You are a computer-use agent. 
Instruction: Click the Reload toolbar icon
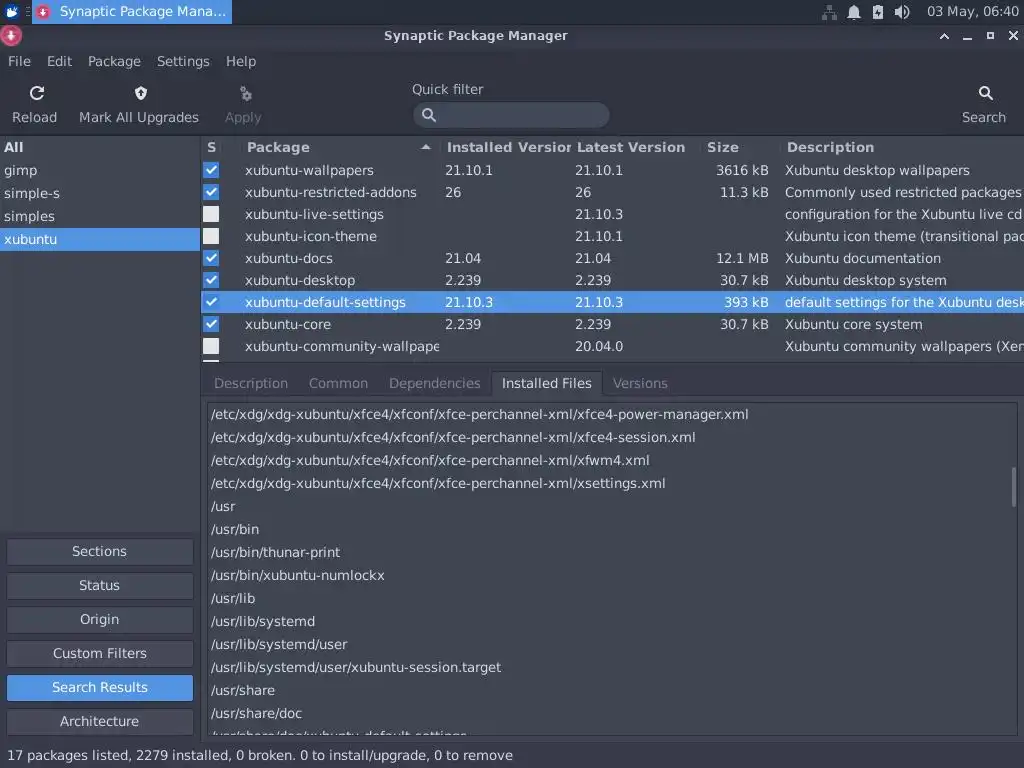pyautogui.click(x=37, y=93)
